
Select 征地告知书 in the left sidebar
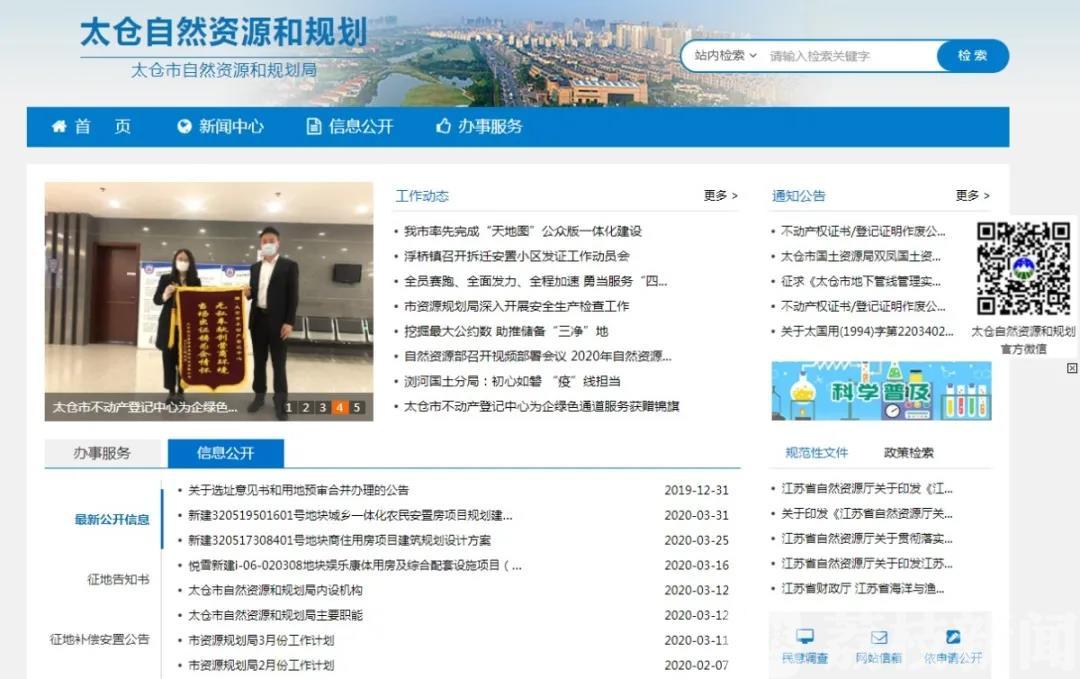point(118,579)
